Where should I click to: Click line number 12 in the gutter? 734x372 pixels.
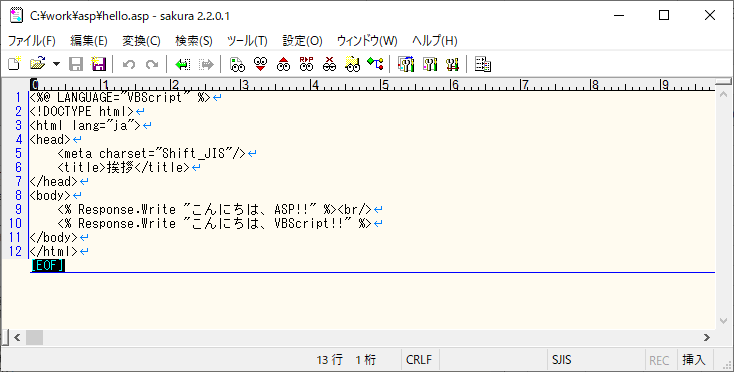15,251
